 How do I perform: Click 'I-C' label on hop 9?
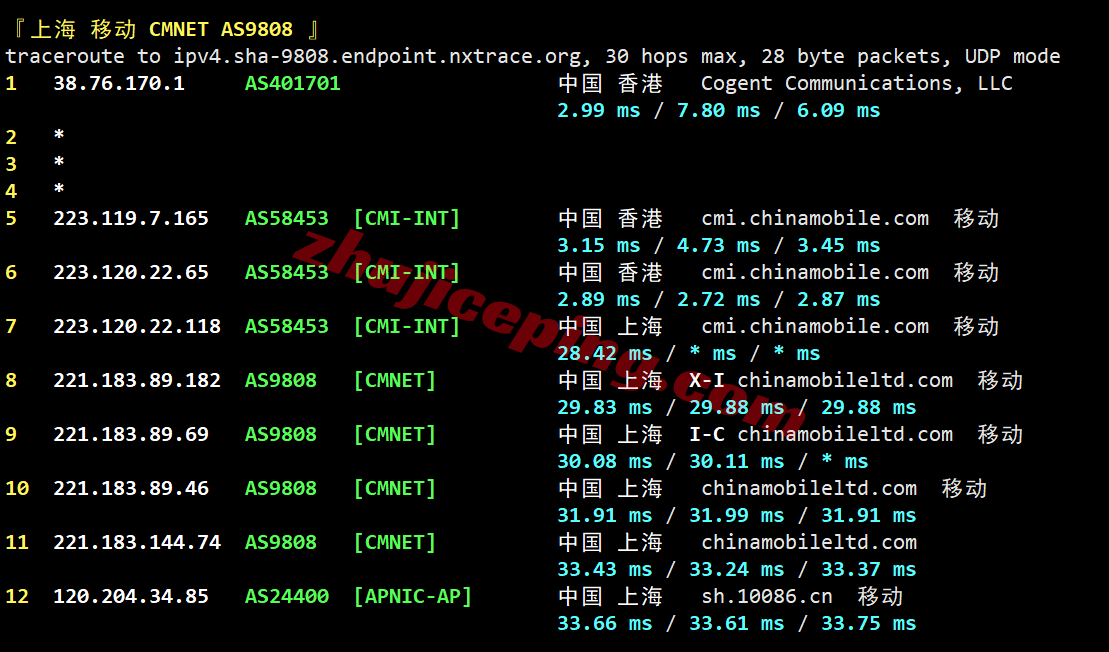point(707,434)
